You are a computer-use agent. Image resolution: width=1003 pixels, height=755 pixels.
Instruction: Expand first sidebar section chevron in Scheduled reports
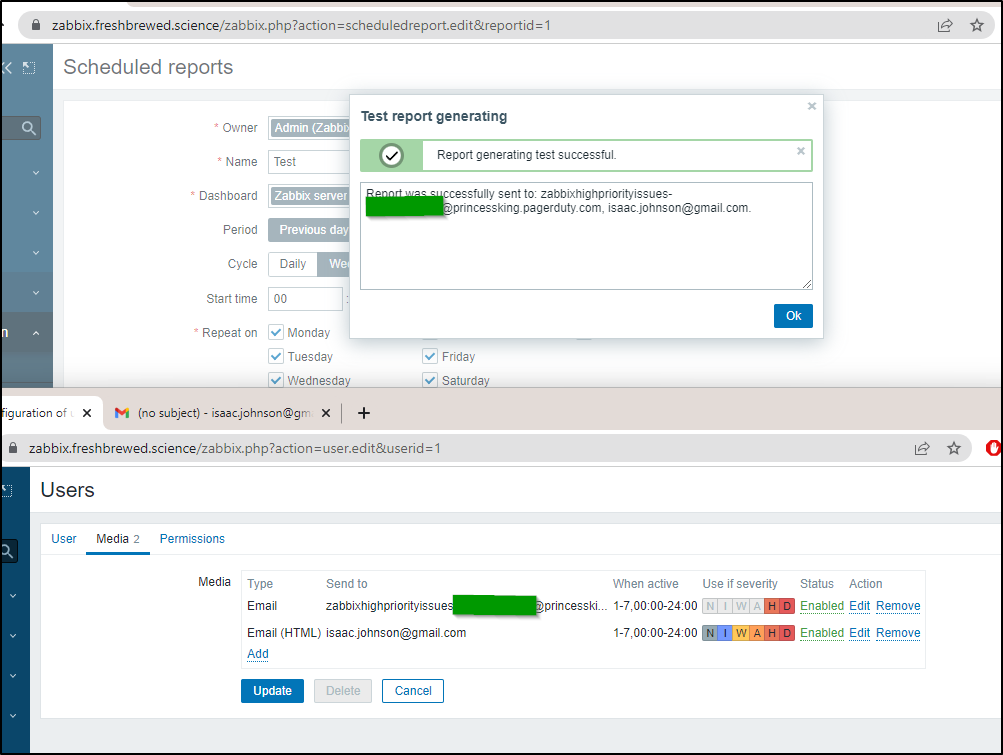click(x=36, y=173)
